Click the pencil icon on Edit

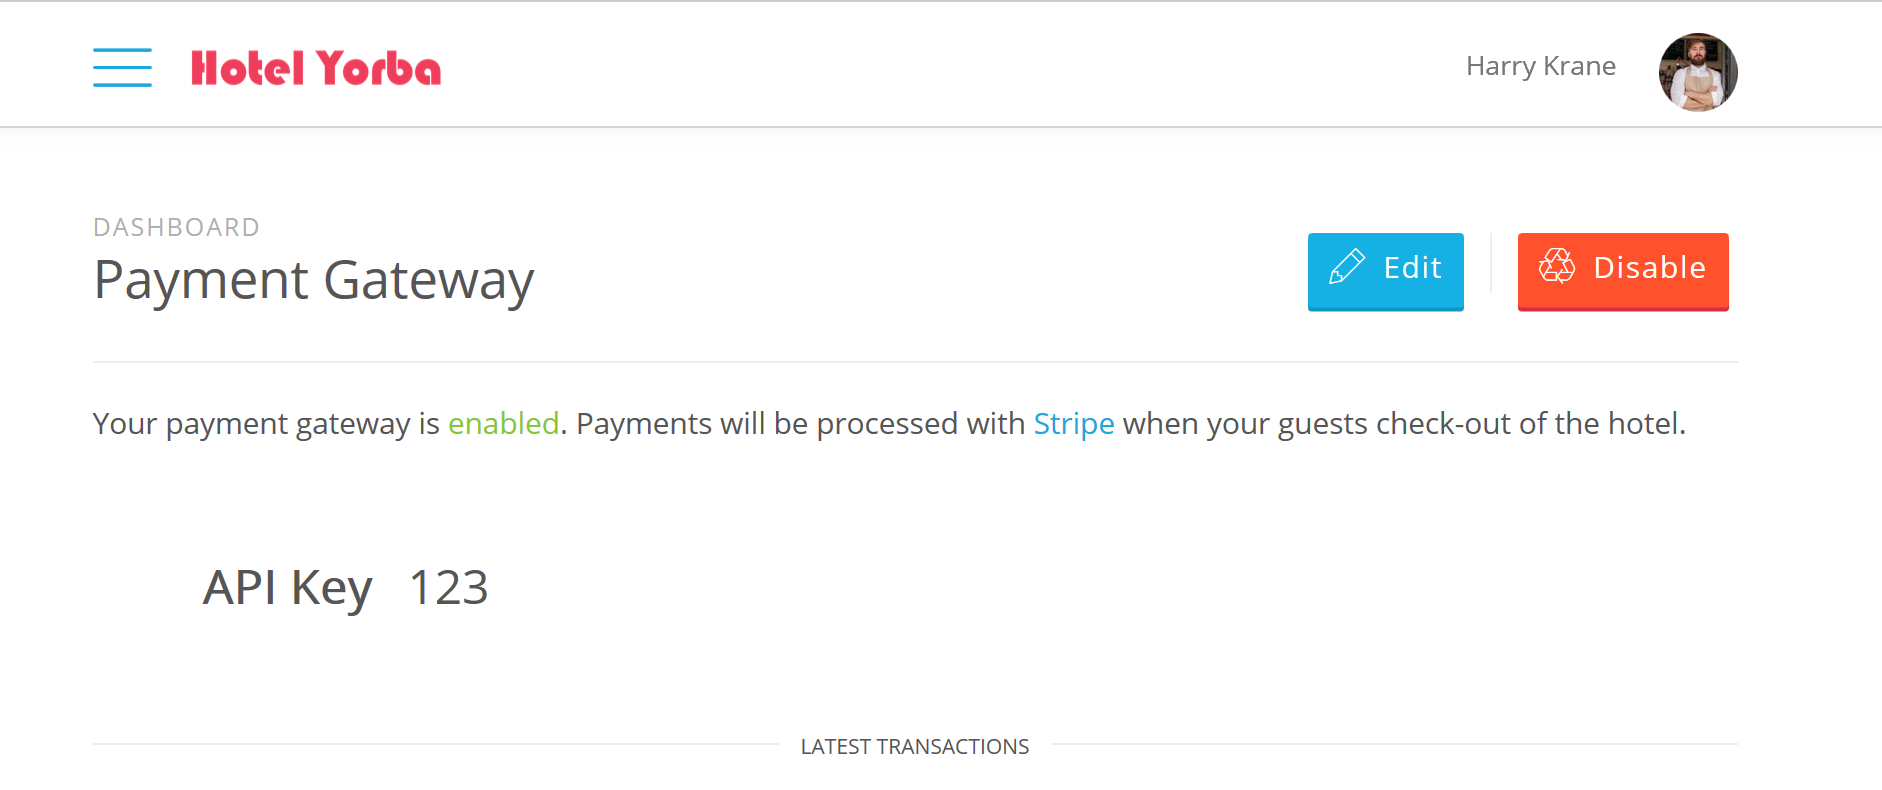(x=1346, y=267)
